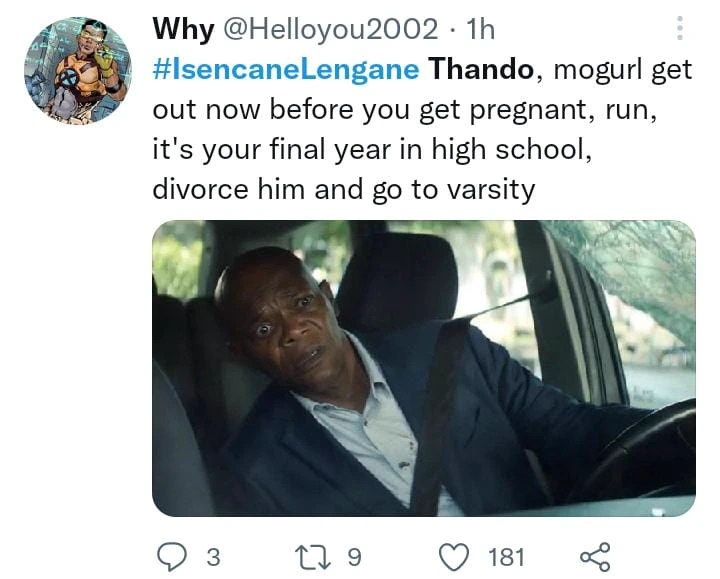Open the three-dot more options menu
This screenshot has height=579, width=720.
[680, 28]
